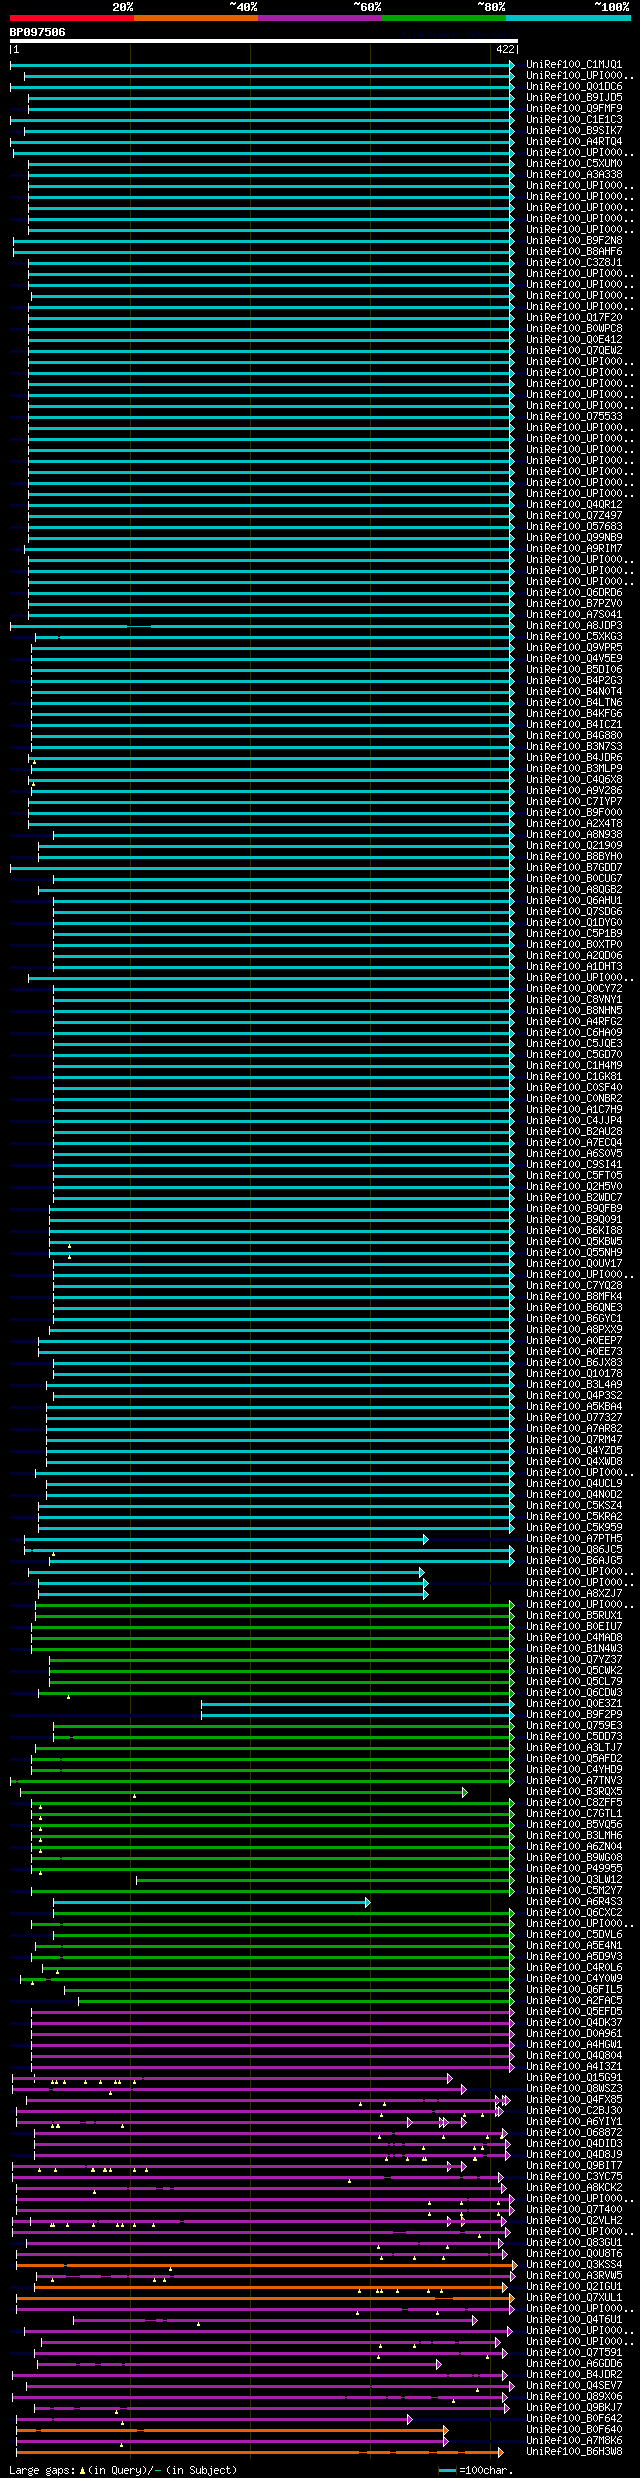Open hit UniRef100_C3Z8J1
640x2478 pixels.
click(573, 262)
